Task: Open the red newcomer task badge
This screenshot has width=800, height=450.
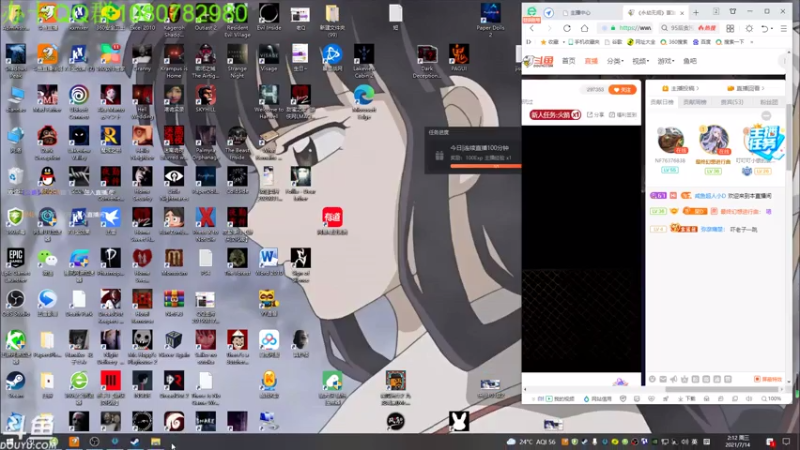Action: coord(555,115)
